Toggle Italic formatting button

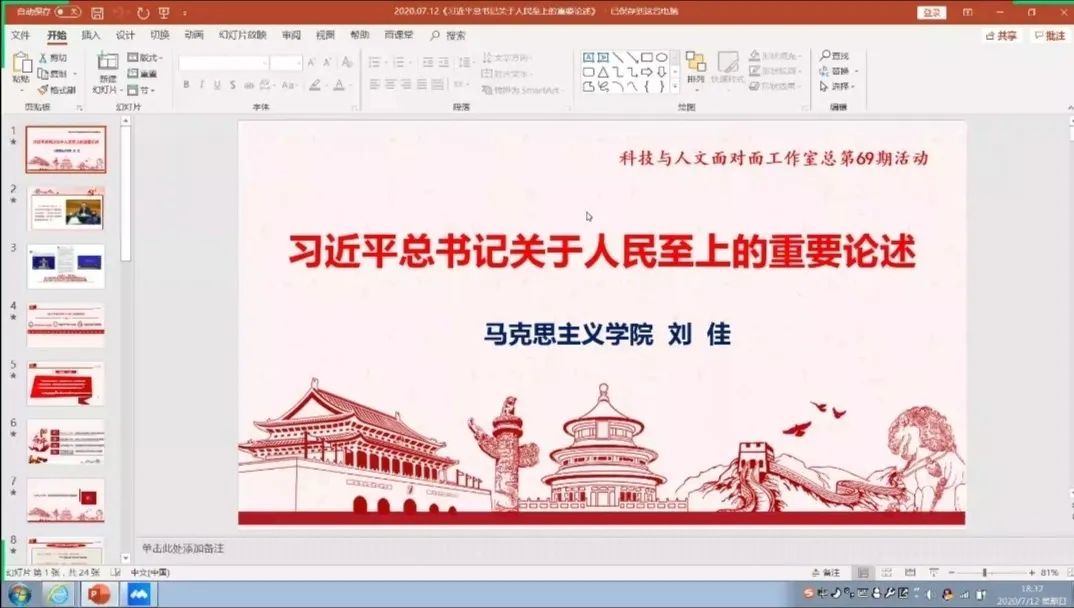click(201, 85)
